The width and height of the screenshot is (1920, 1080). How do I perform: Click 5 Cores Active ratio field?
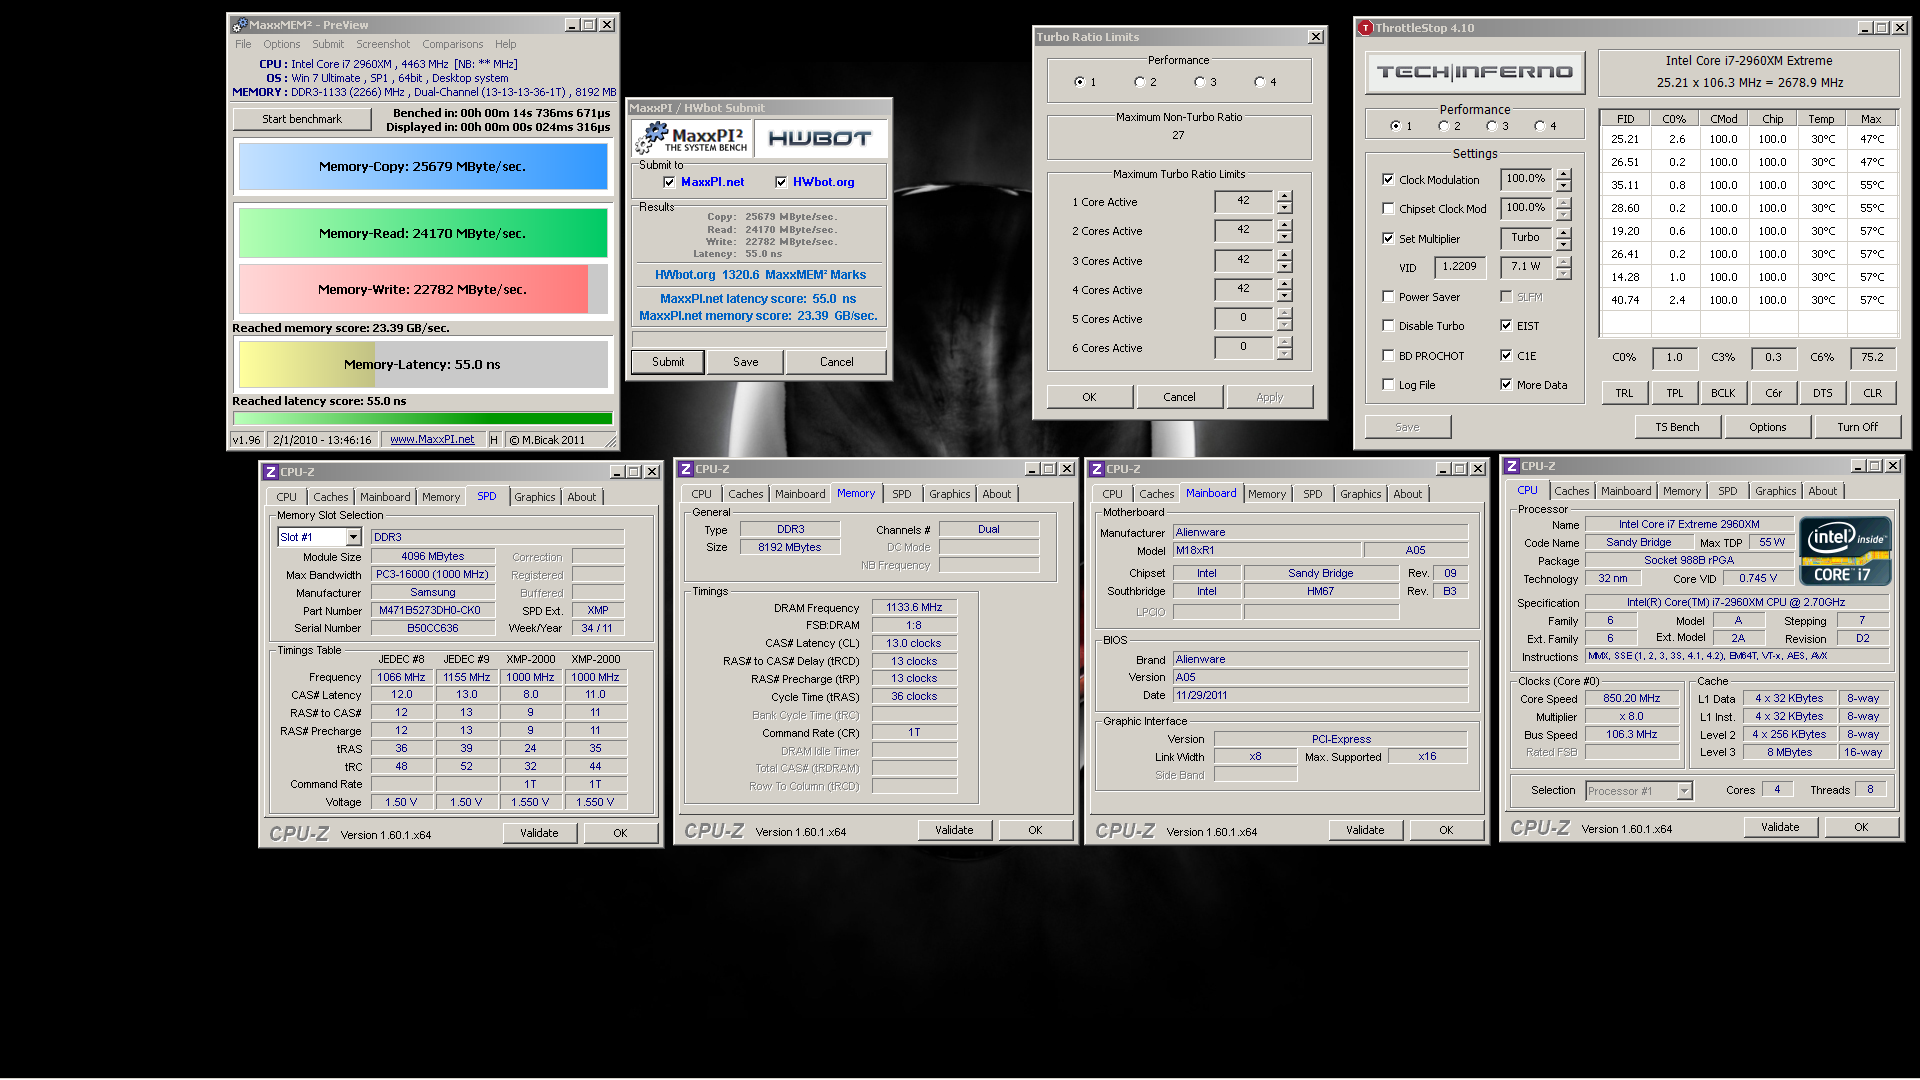pos(1243,318)
